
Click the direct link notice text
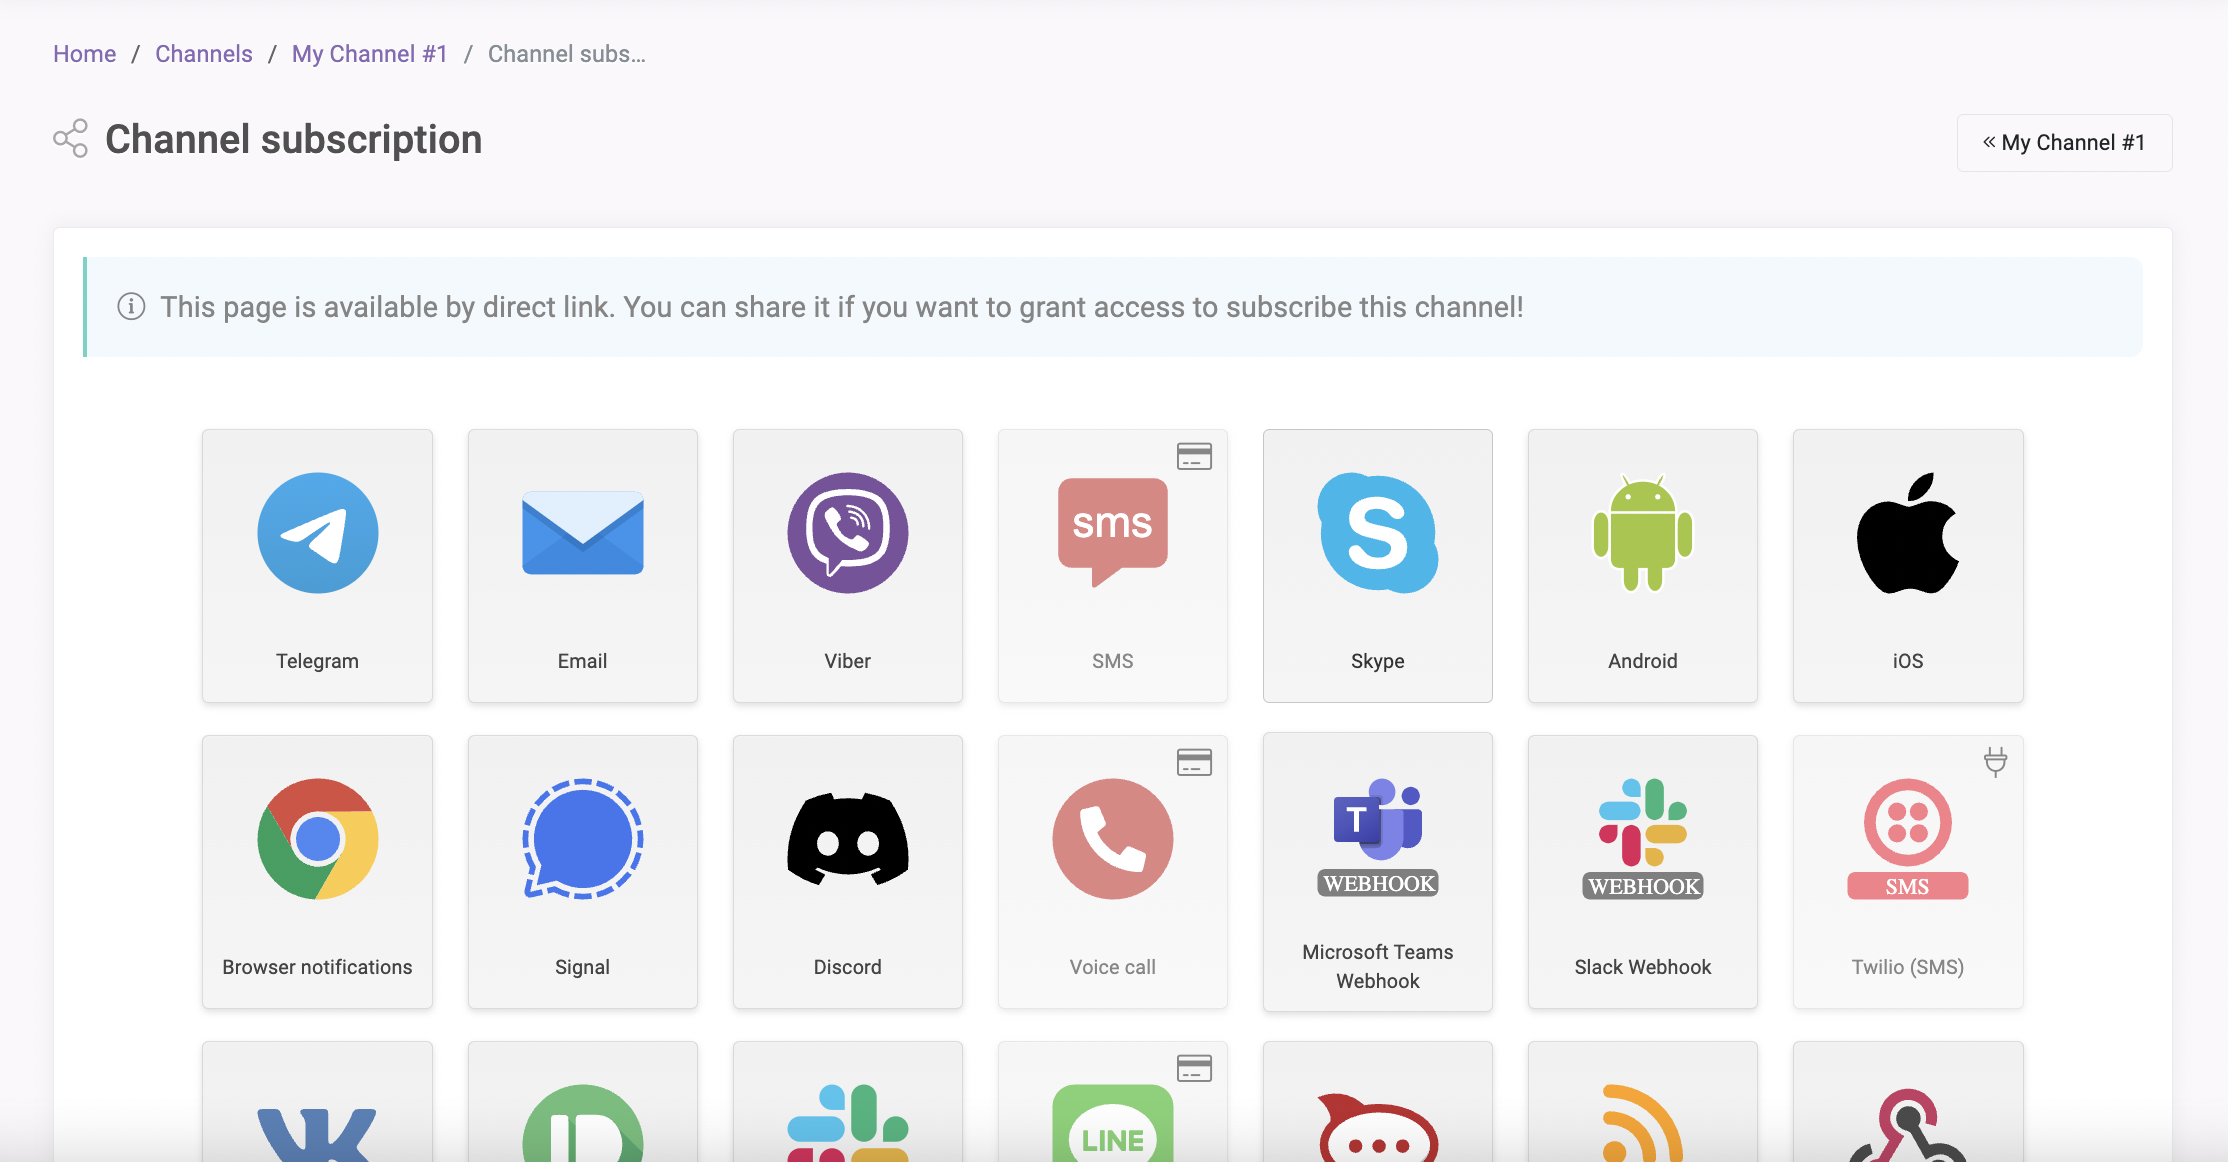click(842, 307)
